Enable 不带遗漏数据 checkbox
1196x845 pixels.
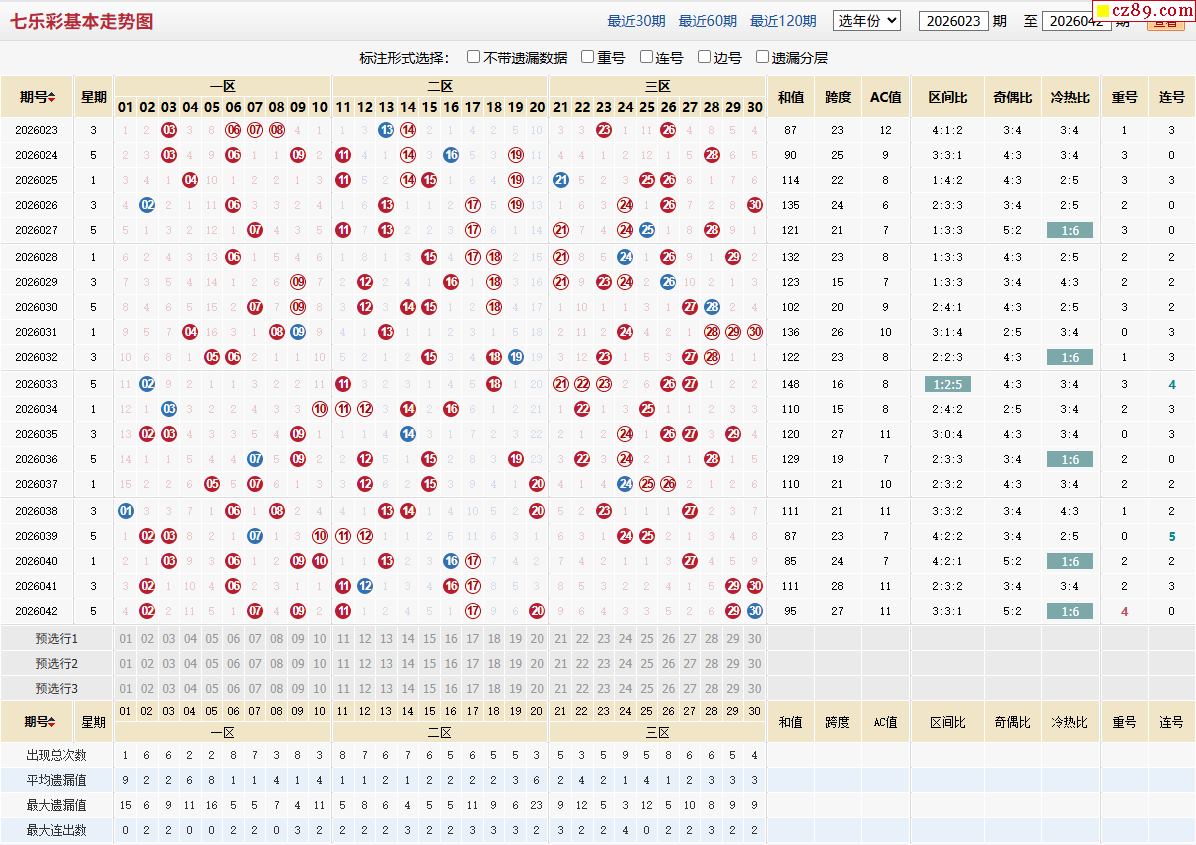click(474, 57)
